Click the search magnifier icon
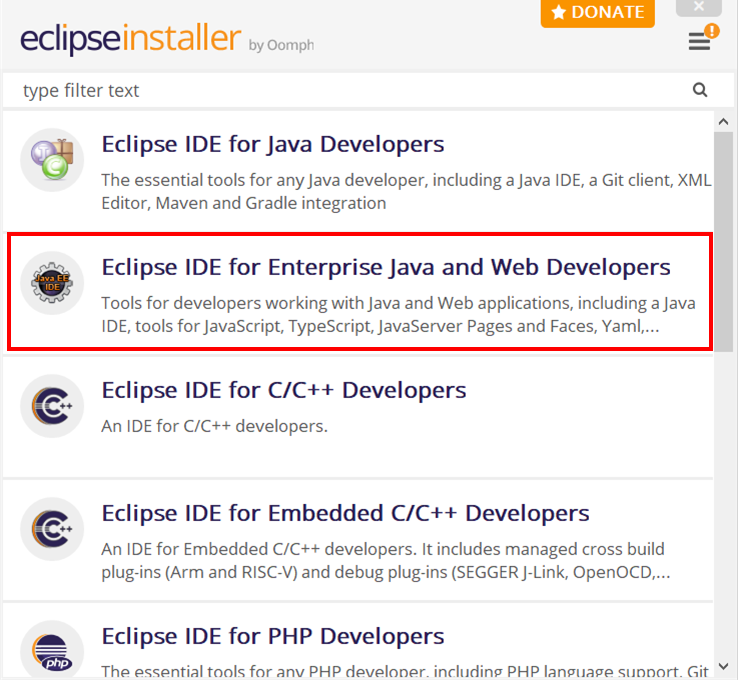This screenshot has height=680, width=738. click(700, 90)
